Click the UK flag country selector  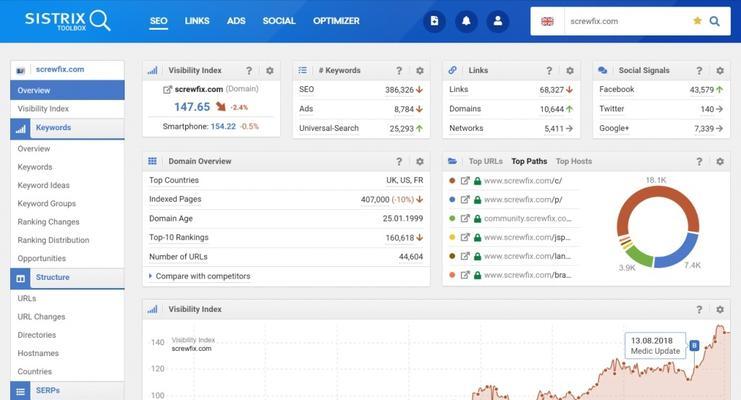(547, 21)
